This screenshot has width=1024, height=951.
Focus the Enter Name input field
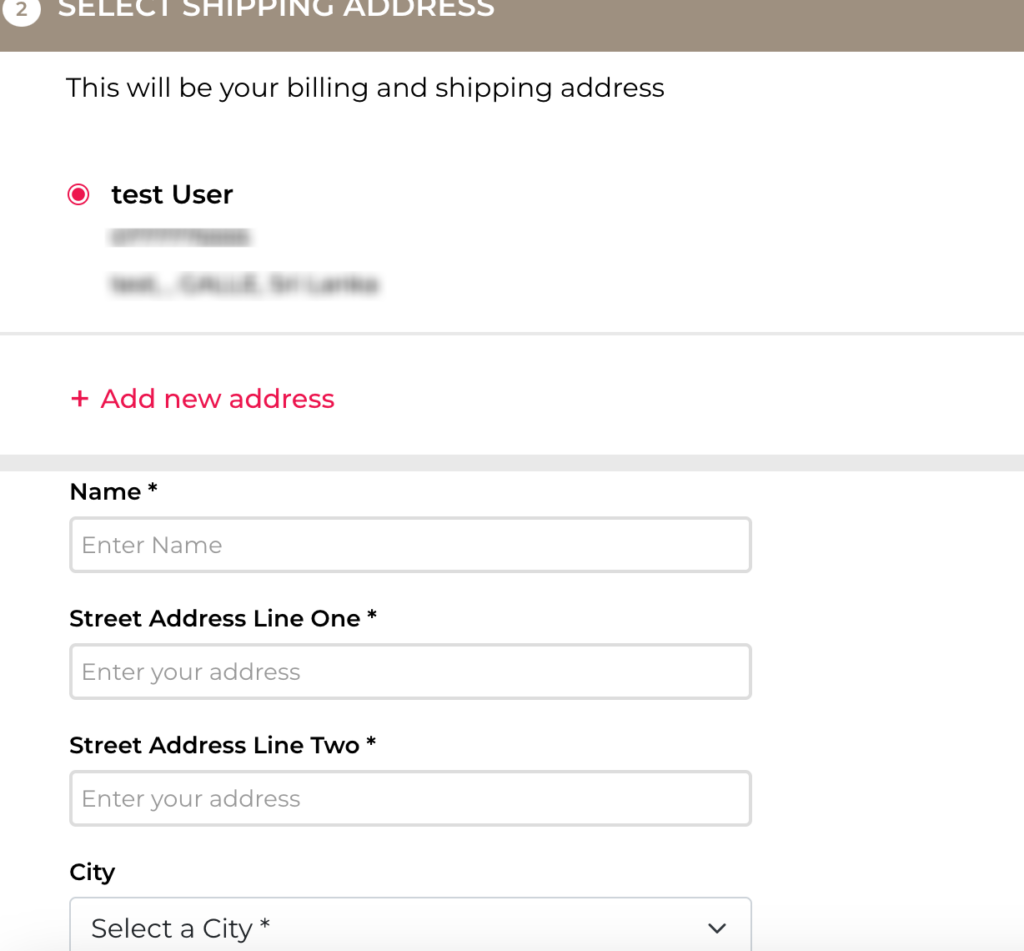410,545
